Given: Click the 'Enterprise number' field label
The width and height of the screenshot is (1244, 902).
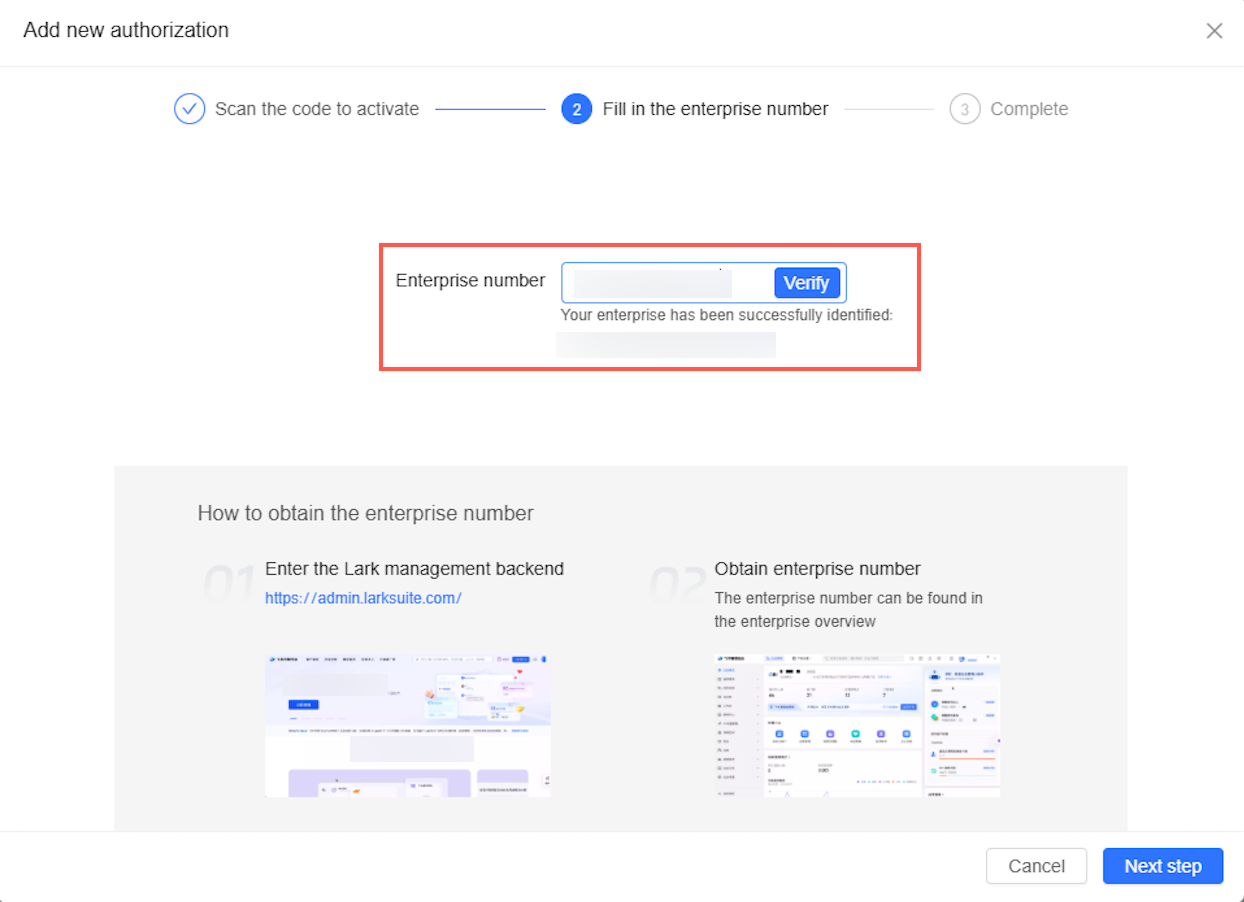Looking at the screenshot, I should 470,280.
